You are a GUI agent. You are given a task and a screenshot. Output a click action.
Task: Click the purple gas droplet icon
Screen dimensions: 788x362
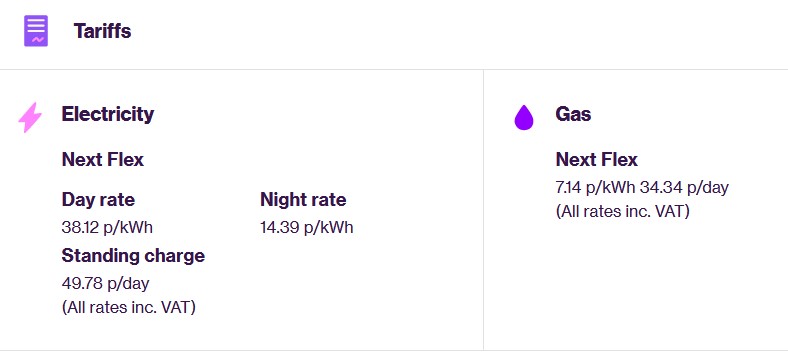pyautogui.click(x=524, y=117)
